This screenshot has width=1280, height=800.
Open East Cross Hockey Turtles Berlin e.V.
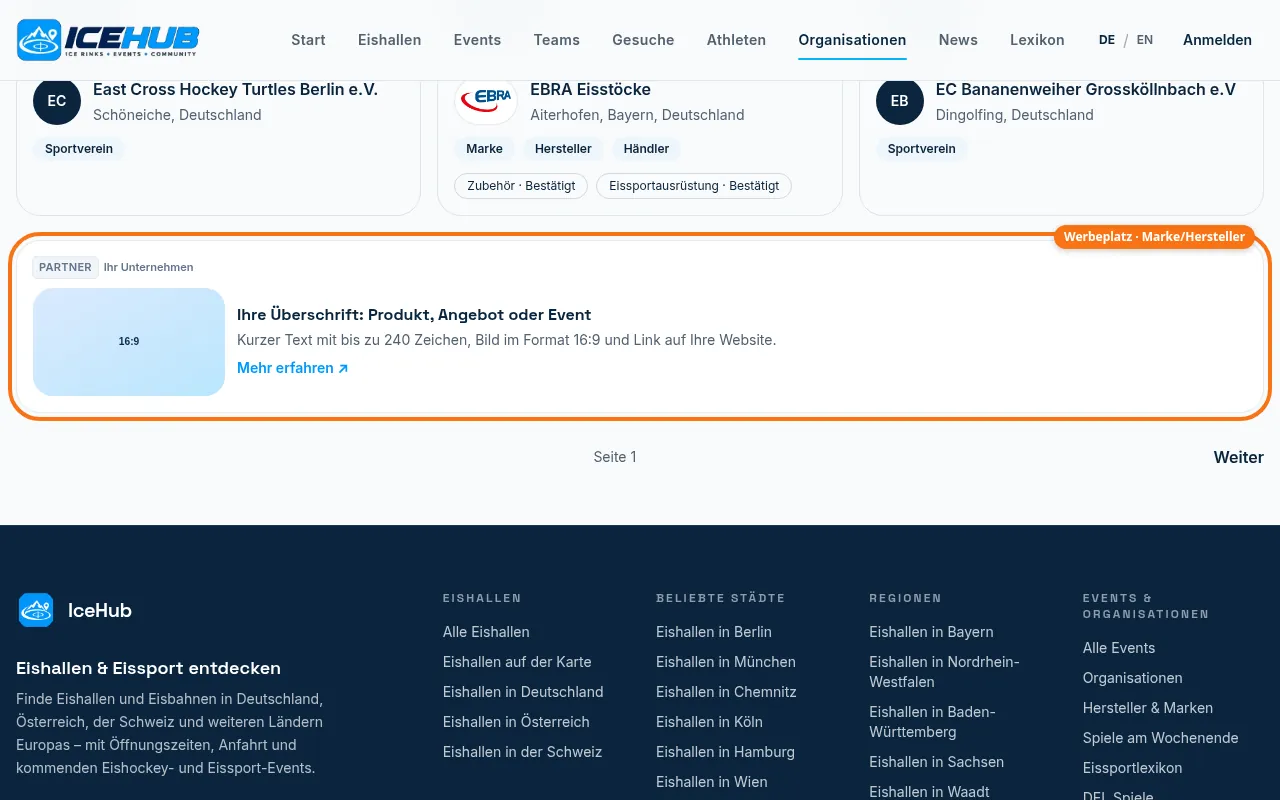tap(235, 90)
